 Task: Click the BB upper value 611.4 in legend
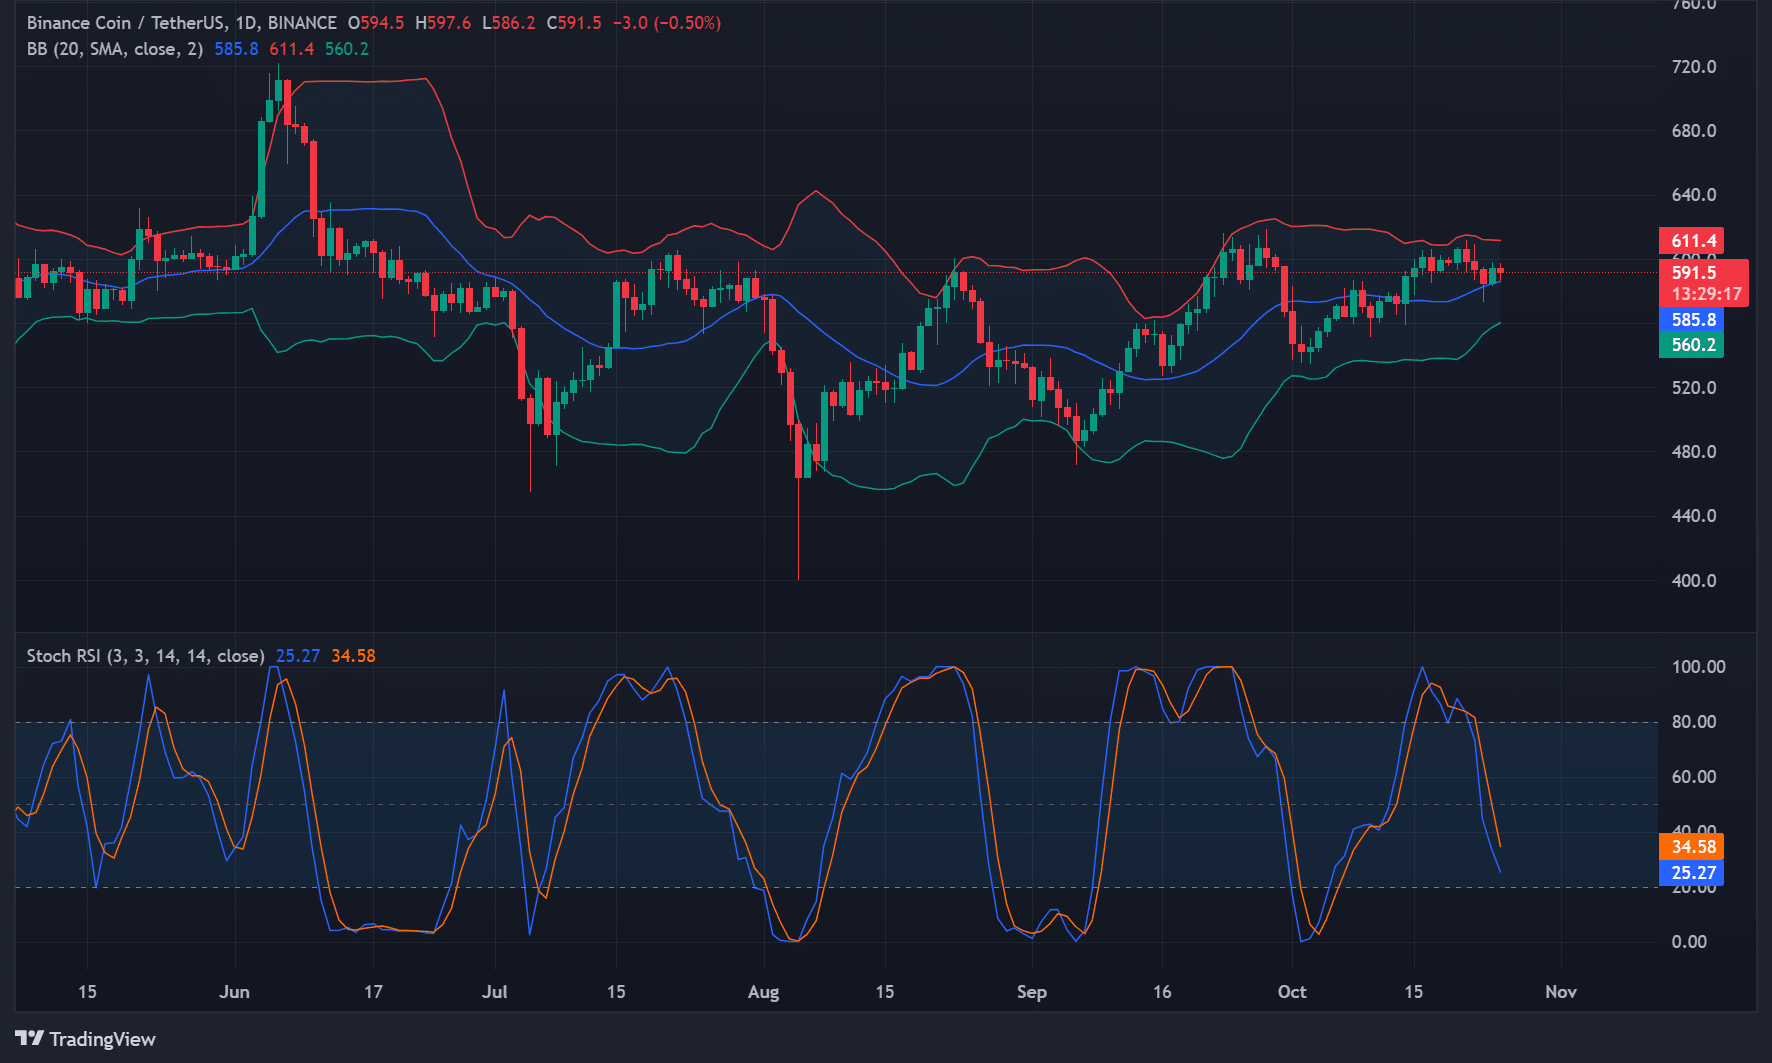[x=291, y=48]
